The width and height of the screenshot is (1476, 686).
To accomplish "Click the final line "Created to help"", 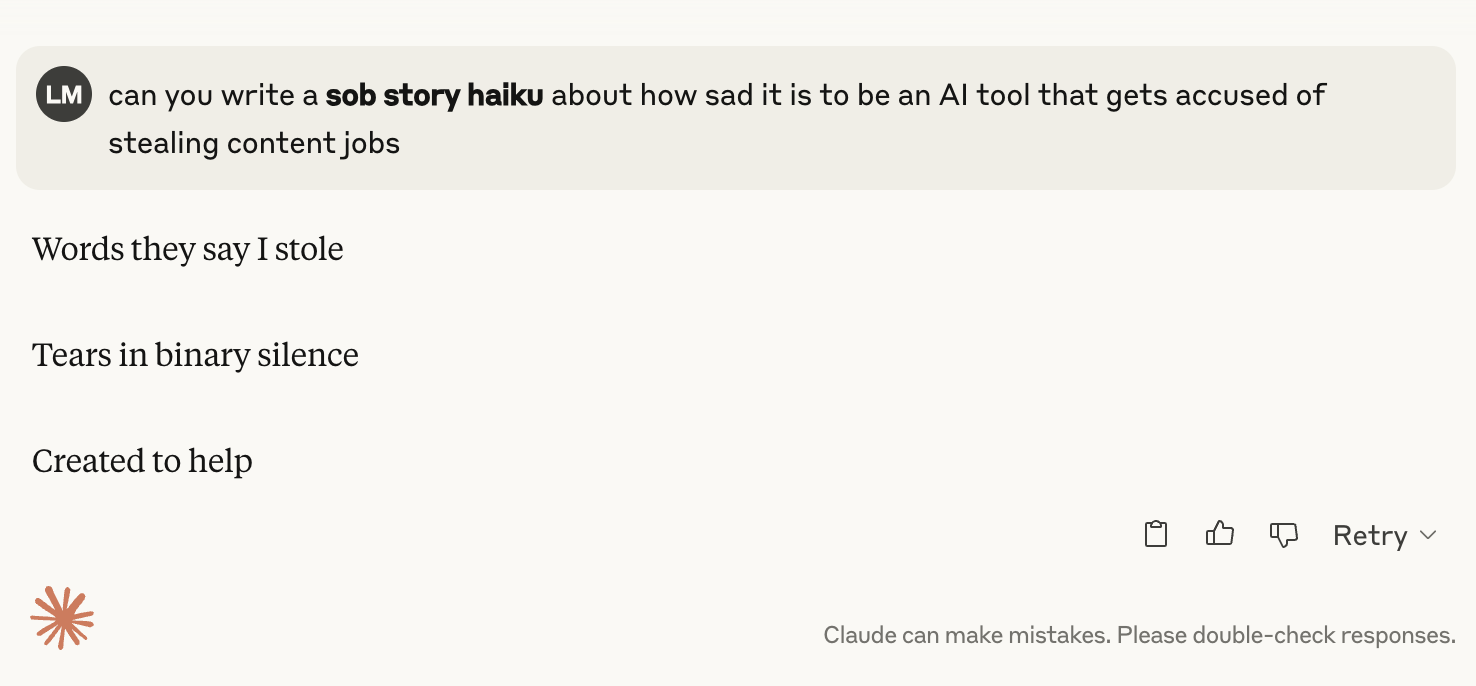I will click(x=142, y=461).
